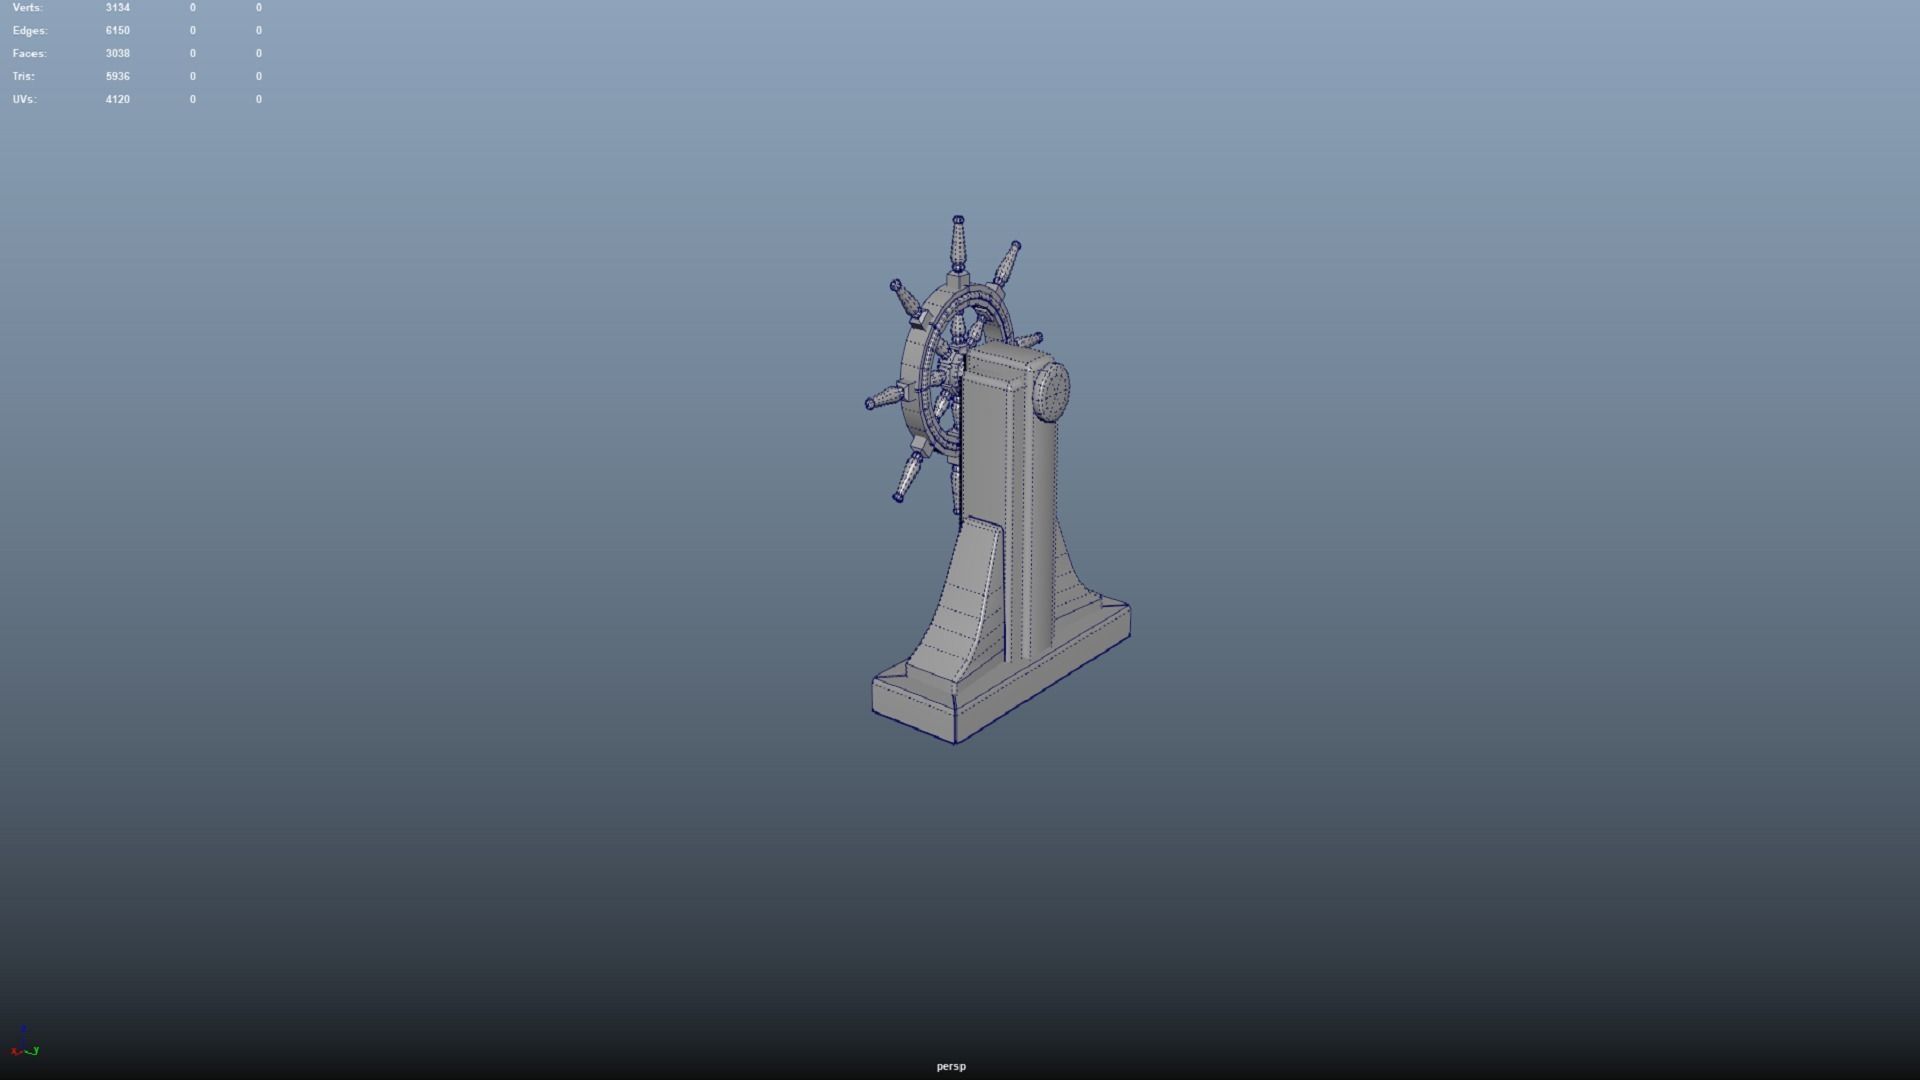This screenshot has height=1080, width=1920.
Task: Click the Edges total value 6150
Action: tap(117, 30)
